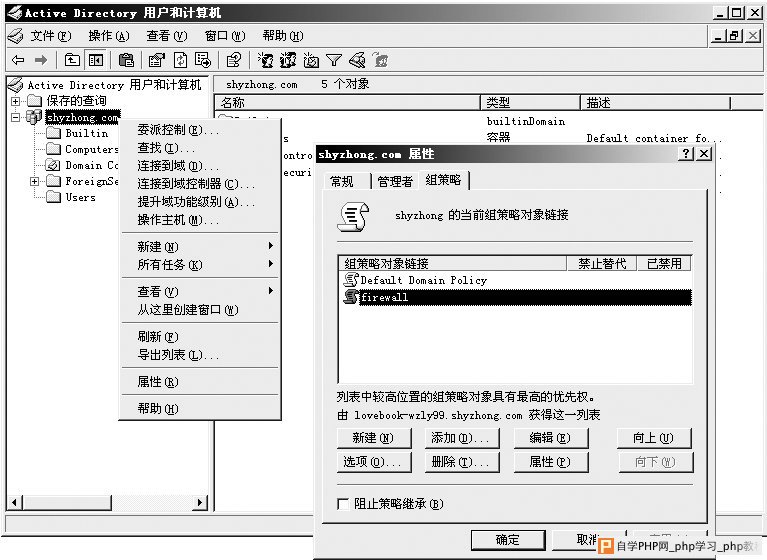The image size is (767, 560).
Task: Go up one level via toolbar folder icon
Action: tap(72, 60)
